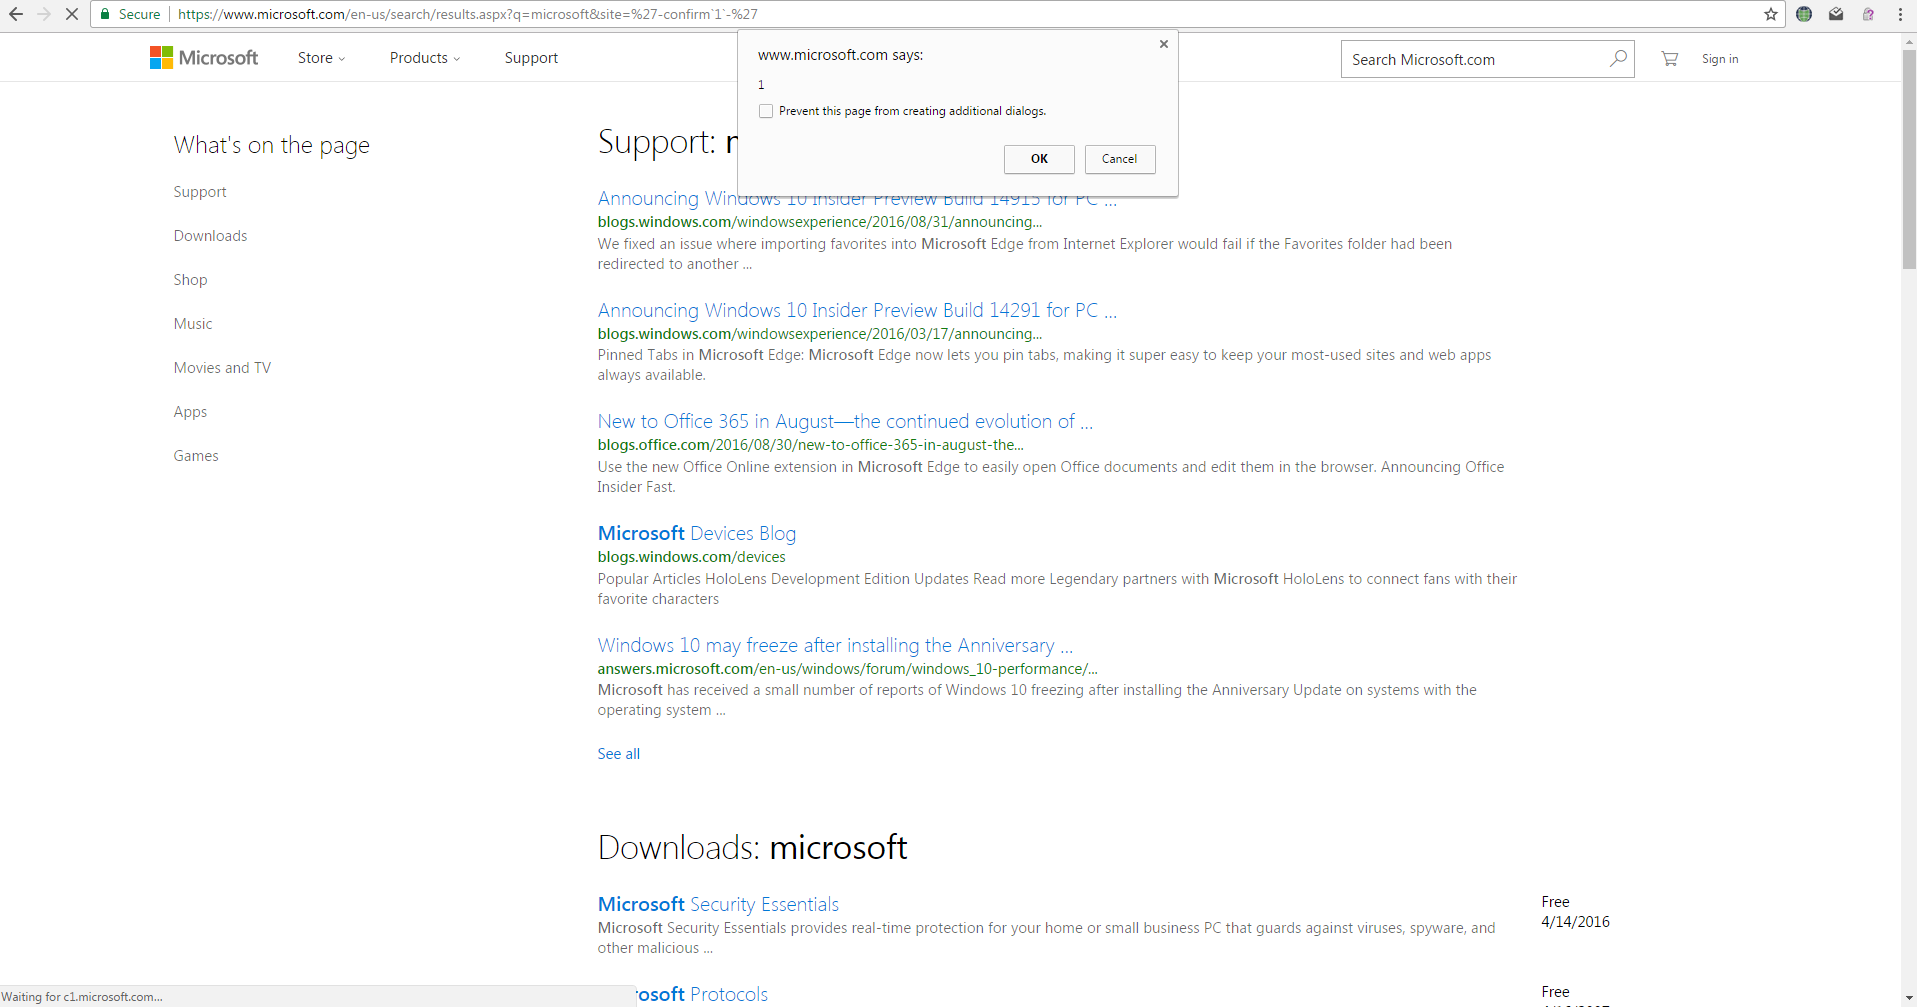
Task: Click blogs.windows.com/devices URL text
Action: (x=691, y=557)
